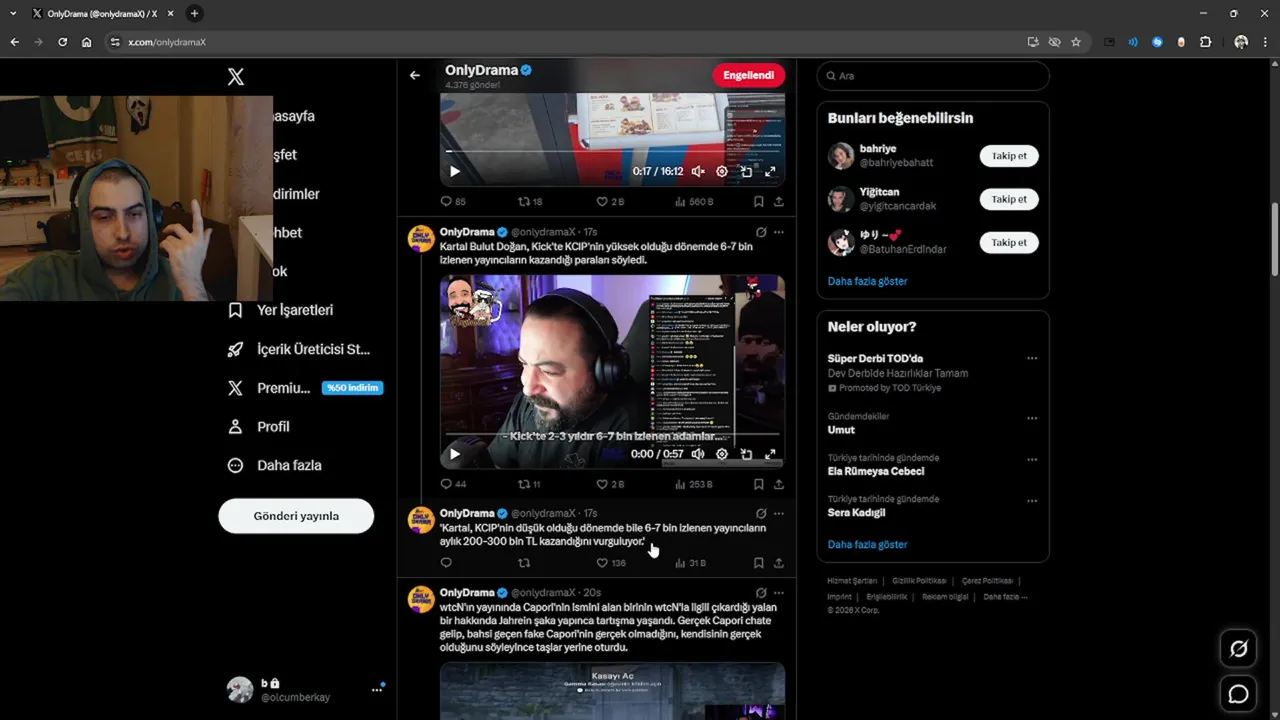Follow @BatuhanErdIndar with Takip et
1280x720 pixels.
(1009, 242)
